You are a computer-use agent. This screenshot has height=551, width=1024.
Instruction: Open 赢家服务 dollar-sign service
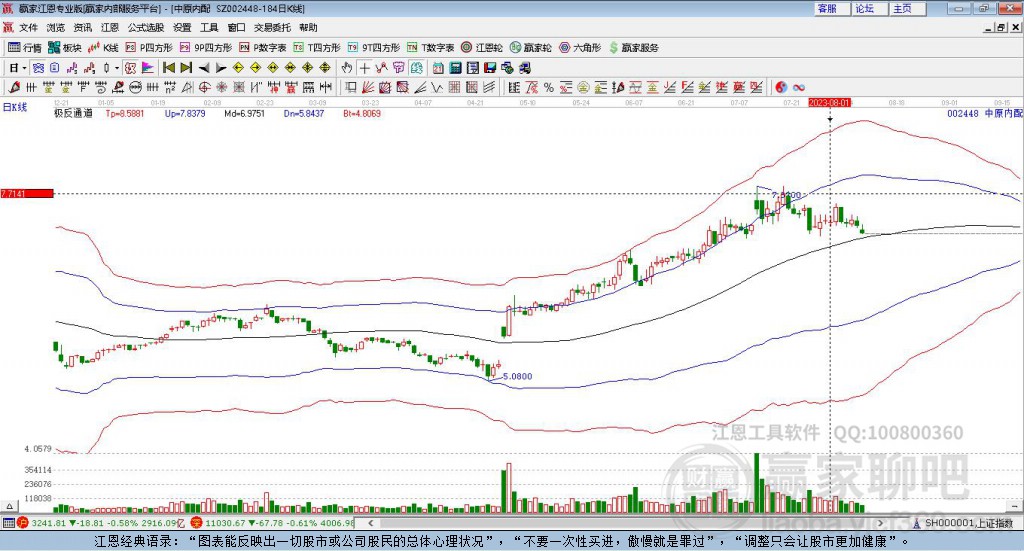click(633, 48)
